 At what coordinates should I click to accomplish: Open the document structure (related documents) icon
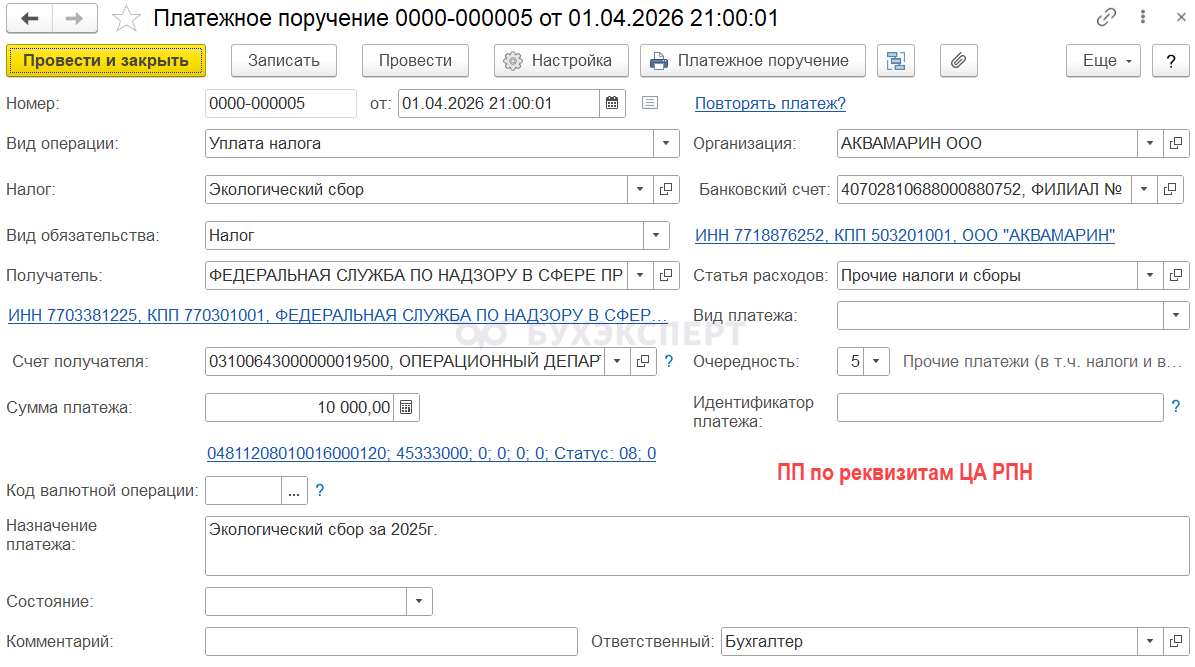895,61
